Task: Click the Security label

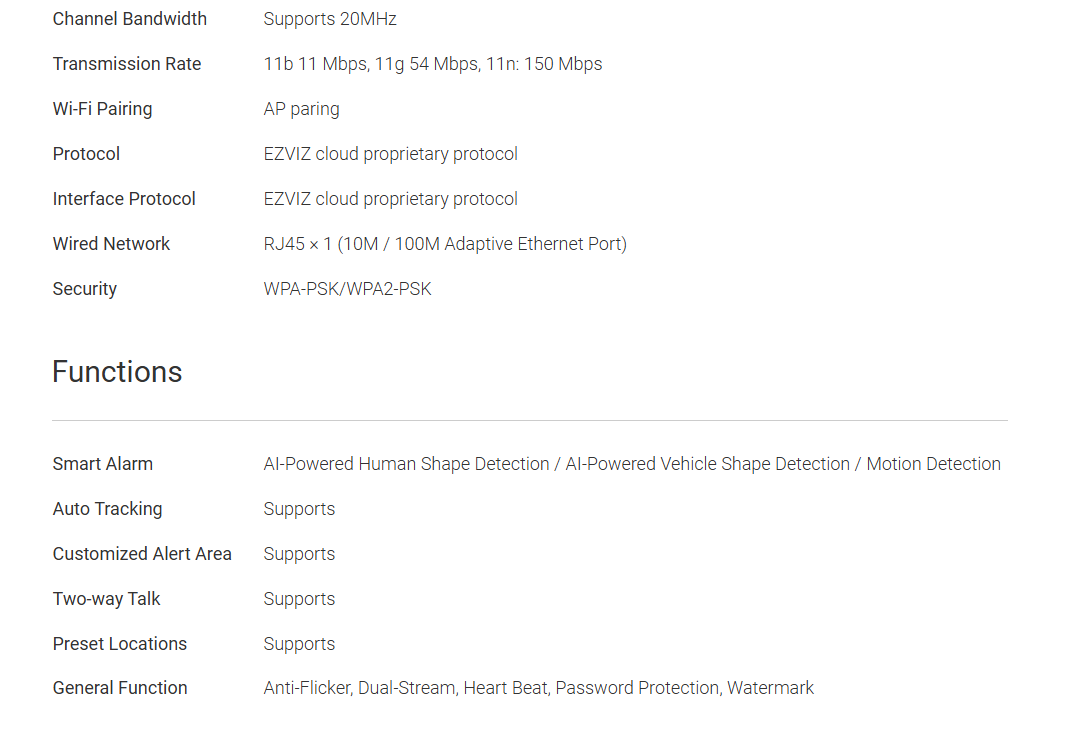Action: [x=85, y=289]
